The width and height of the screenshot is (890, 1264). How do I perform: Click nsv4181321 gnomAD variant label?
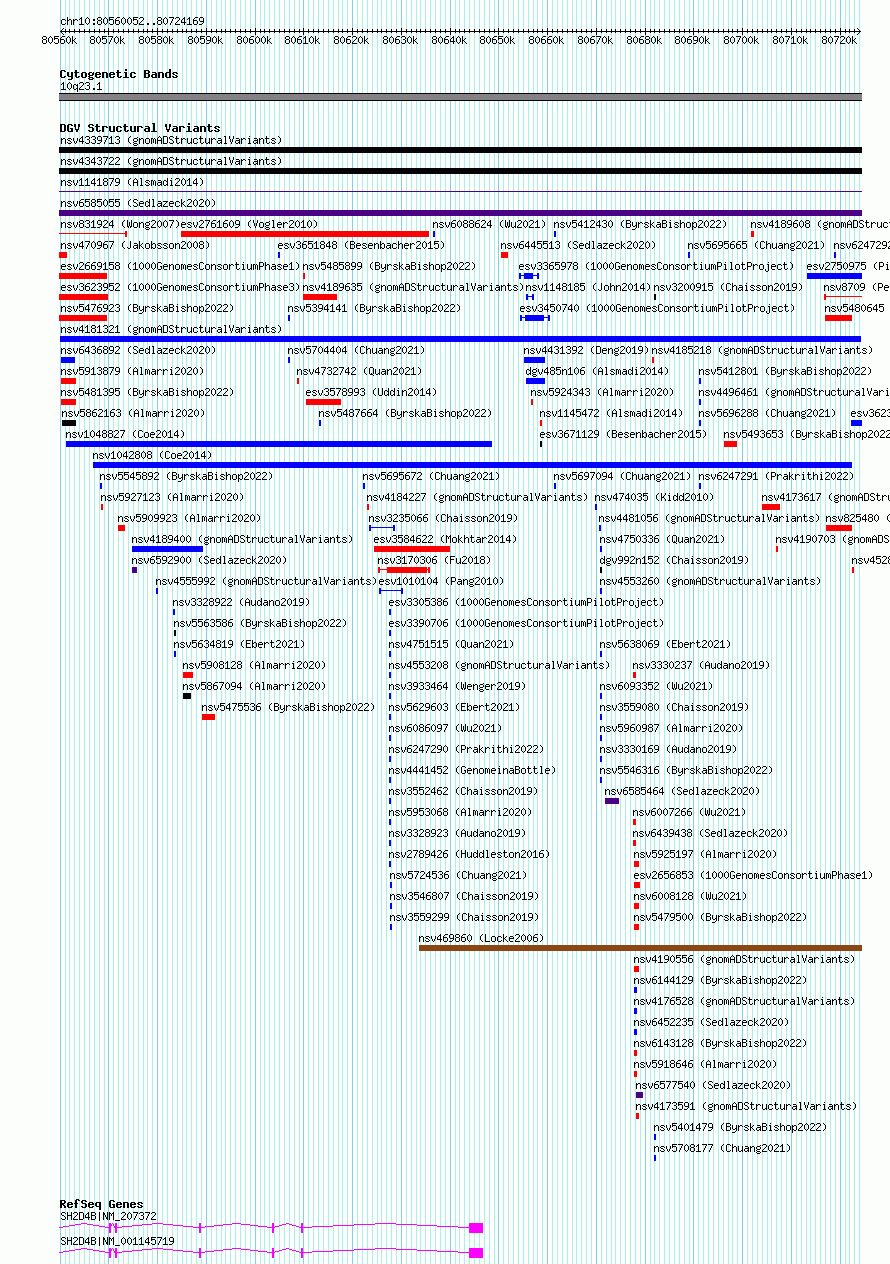click(171, 329)
